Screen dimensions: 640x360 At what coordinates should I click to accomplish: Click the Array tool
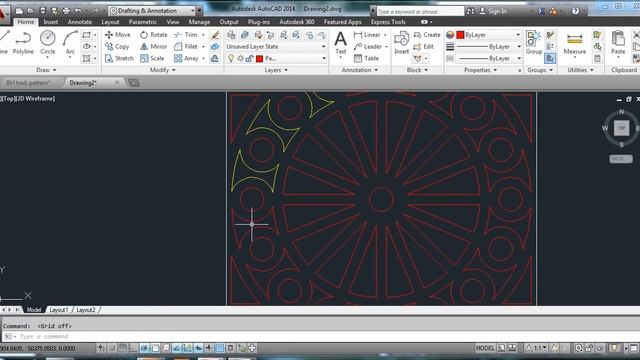pyautogui.click(x=186, y=58)
